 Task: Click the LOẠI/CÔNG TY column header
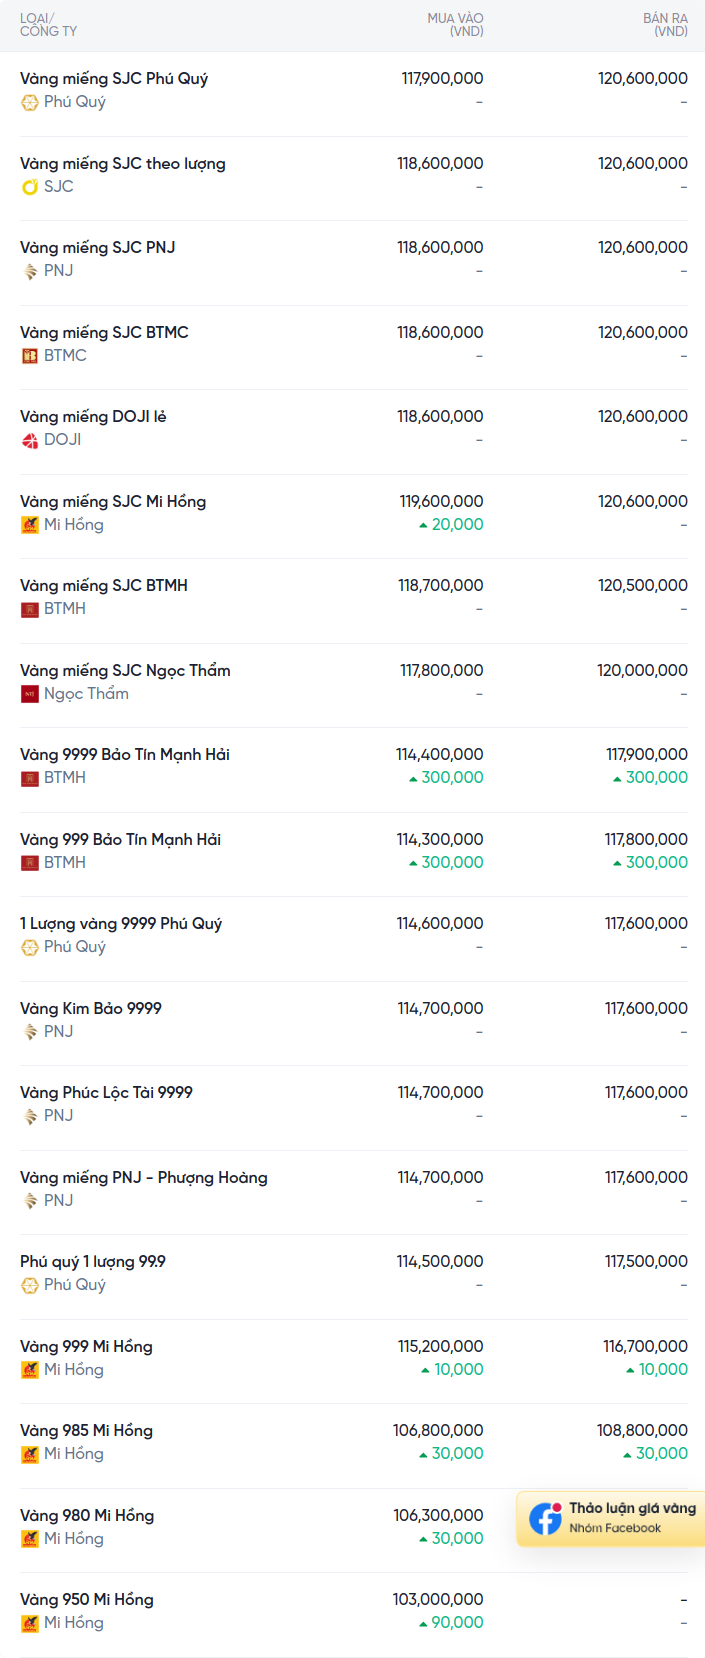tap(48, 25)
